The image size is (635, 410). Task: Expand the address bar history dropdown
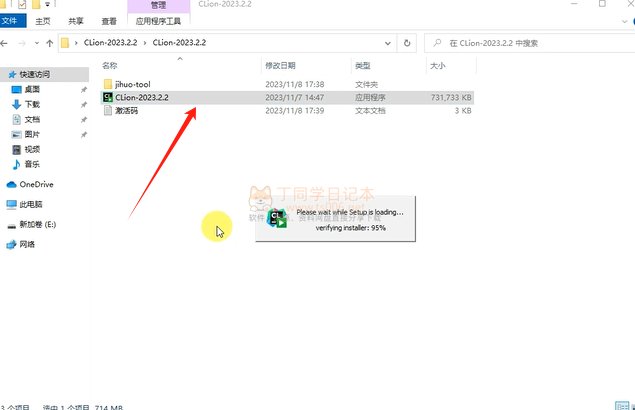click(388, 43)
